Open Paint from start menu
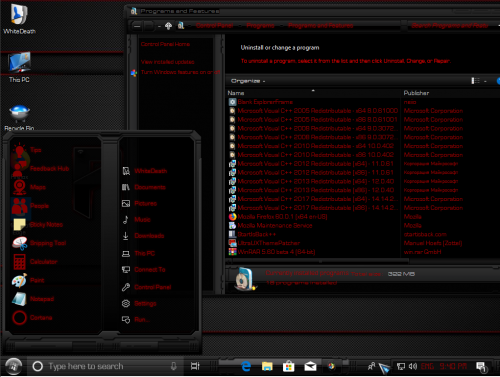This screenshot has height=377, width=500. (x=28, y=280)
